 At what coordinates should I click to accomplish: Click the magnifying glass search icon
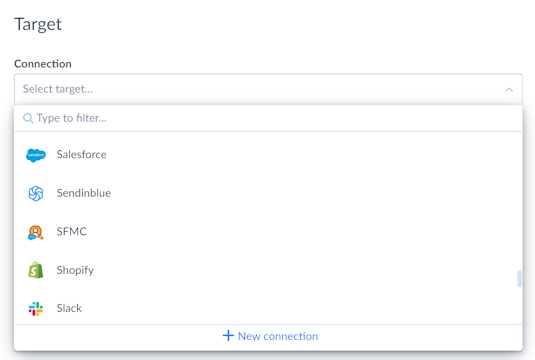click(28, 118)
